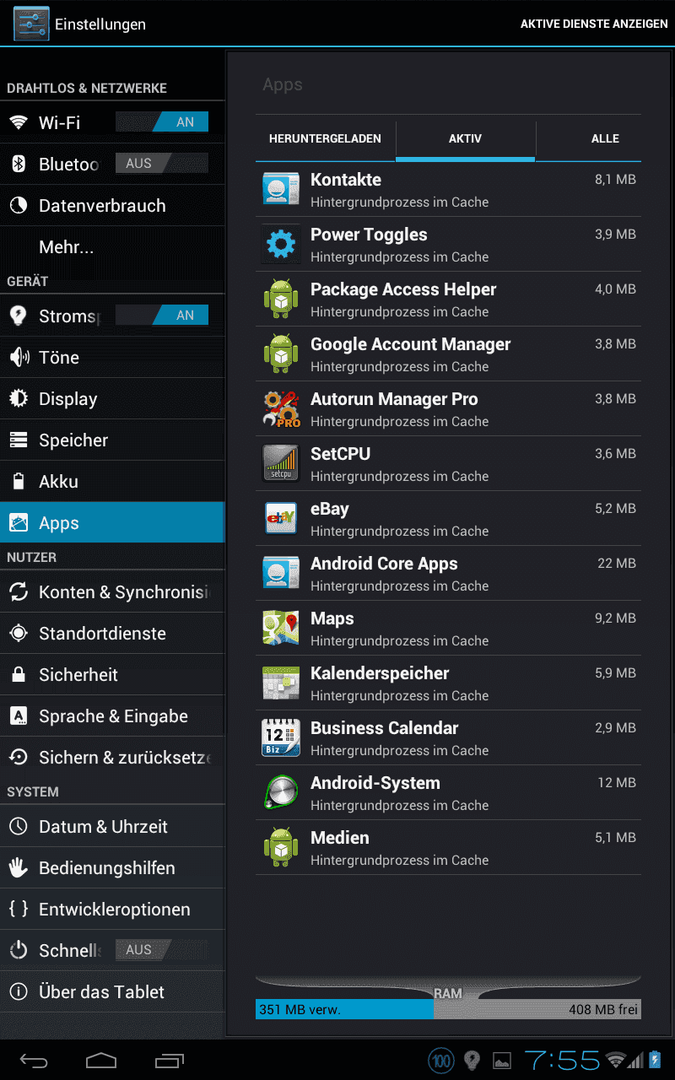Viewport: 675px width, 1080px height.
Task: Tap the recent apps navigation button
Action: click(x=169, y=1061)
